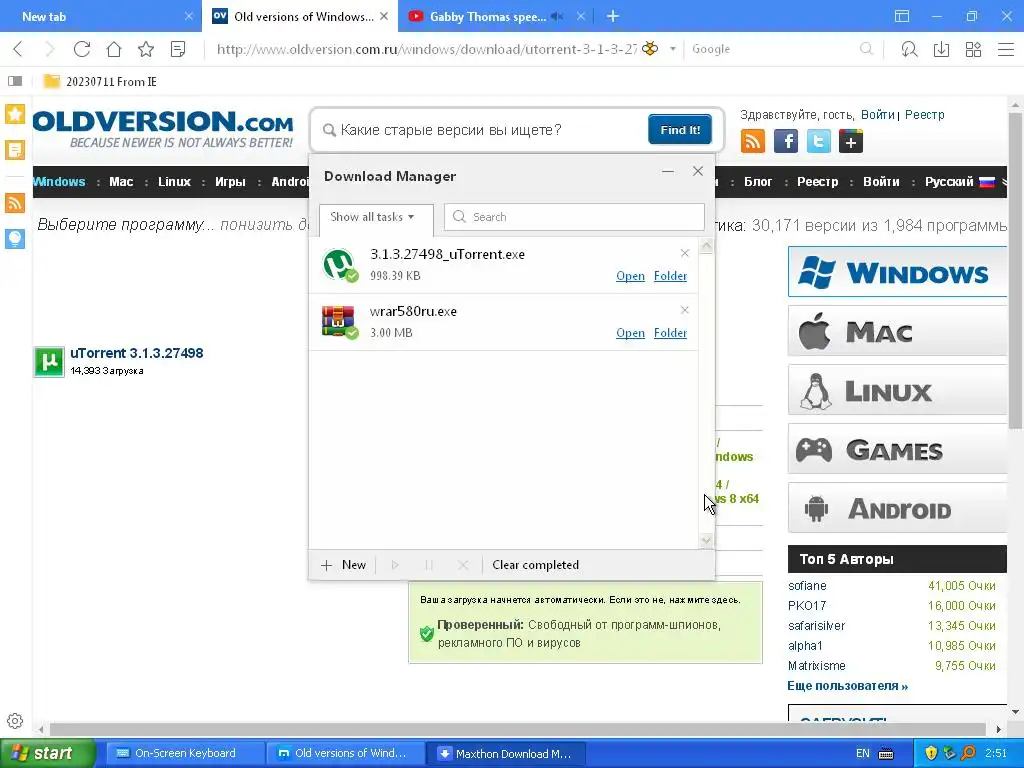The image size is (1024, 768).
Task: Open the RSS feed sidebar icon
Action: tap(15, 202)
